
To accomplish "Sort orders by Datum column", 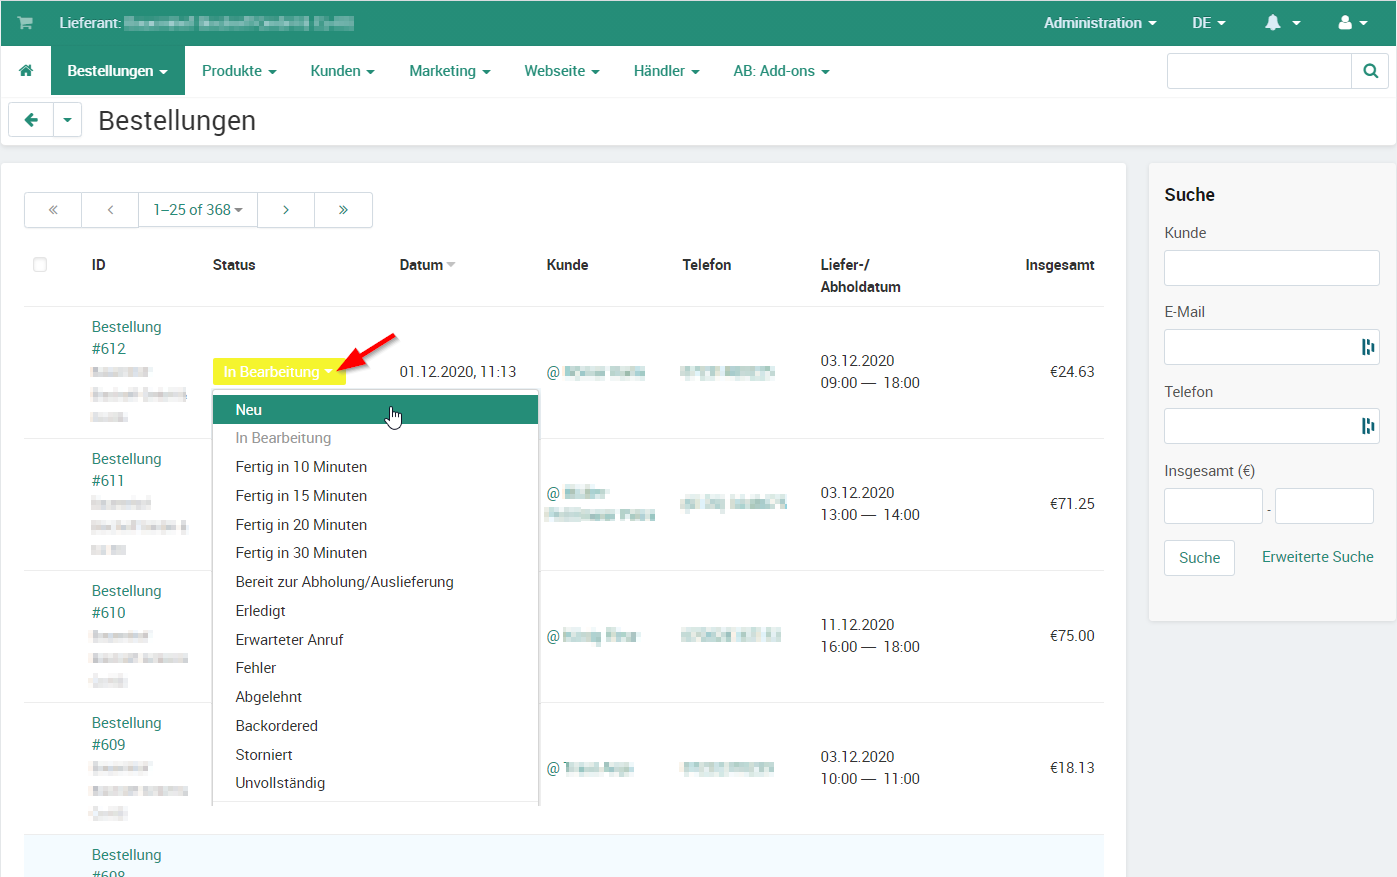I will pyautogui.click(x=427, y=265).
